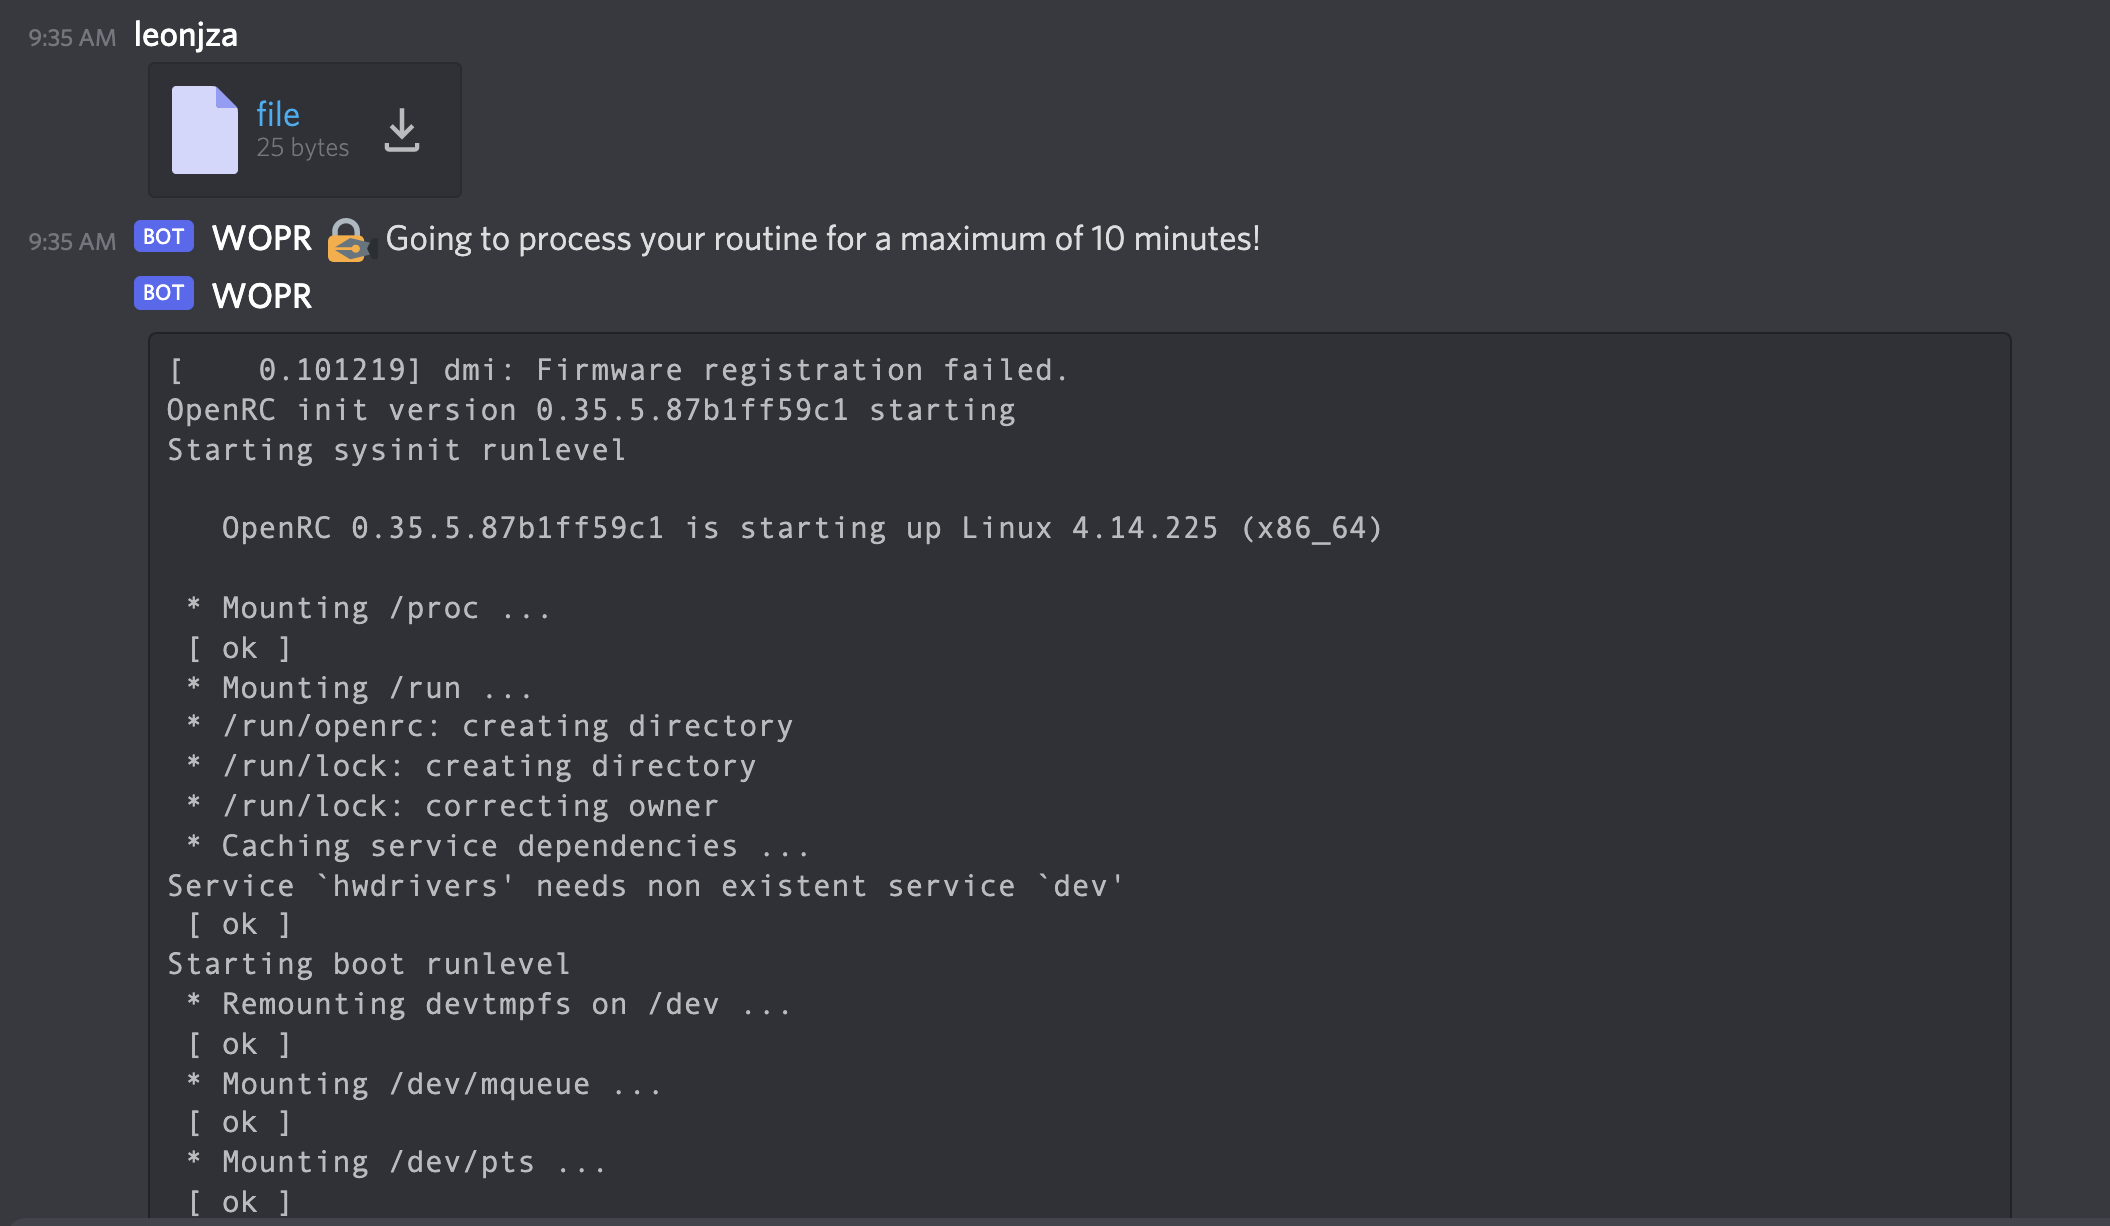Click the "Mounting /dev/mqueue" log line
This screenshot has height=1226, width=2110.
425,1084
